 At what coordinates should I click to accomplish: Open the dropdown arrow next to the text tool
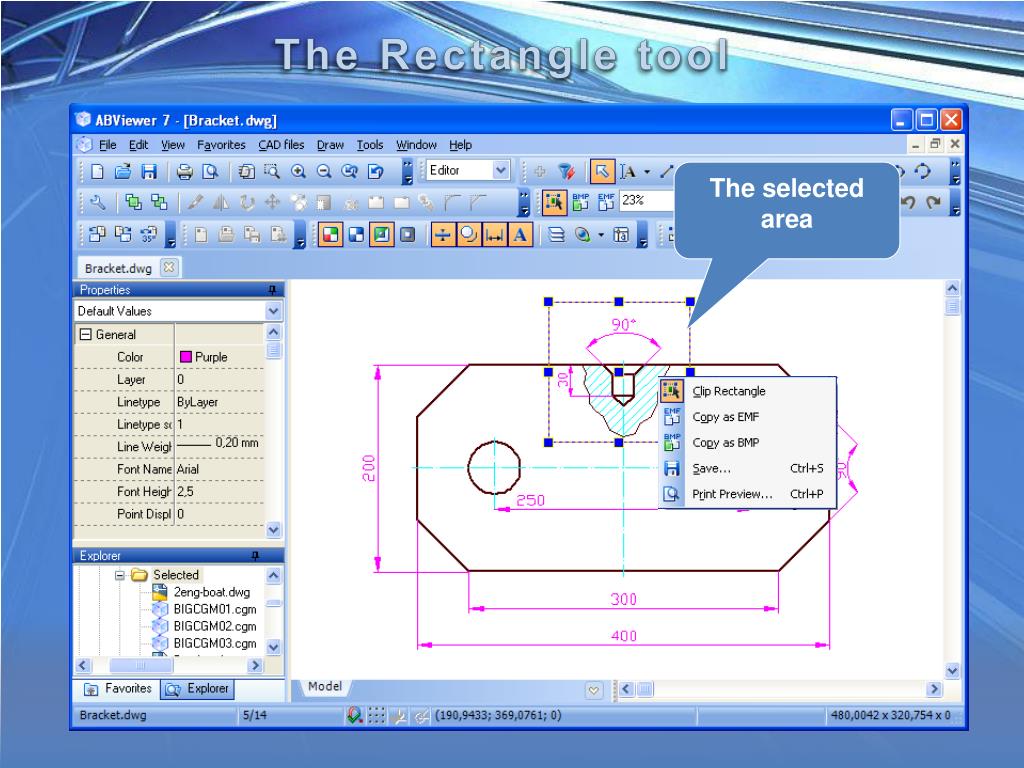647,172
